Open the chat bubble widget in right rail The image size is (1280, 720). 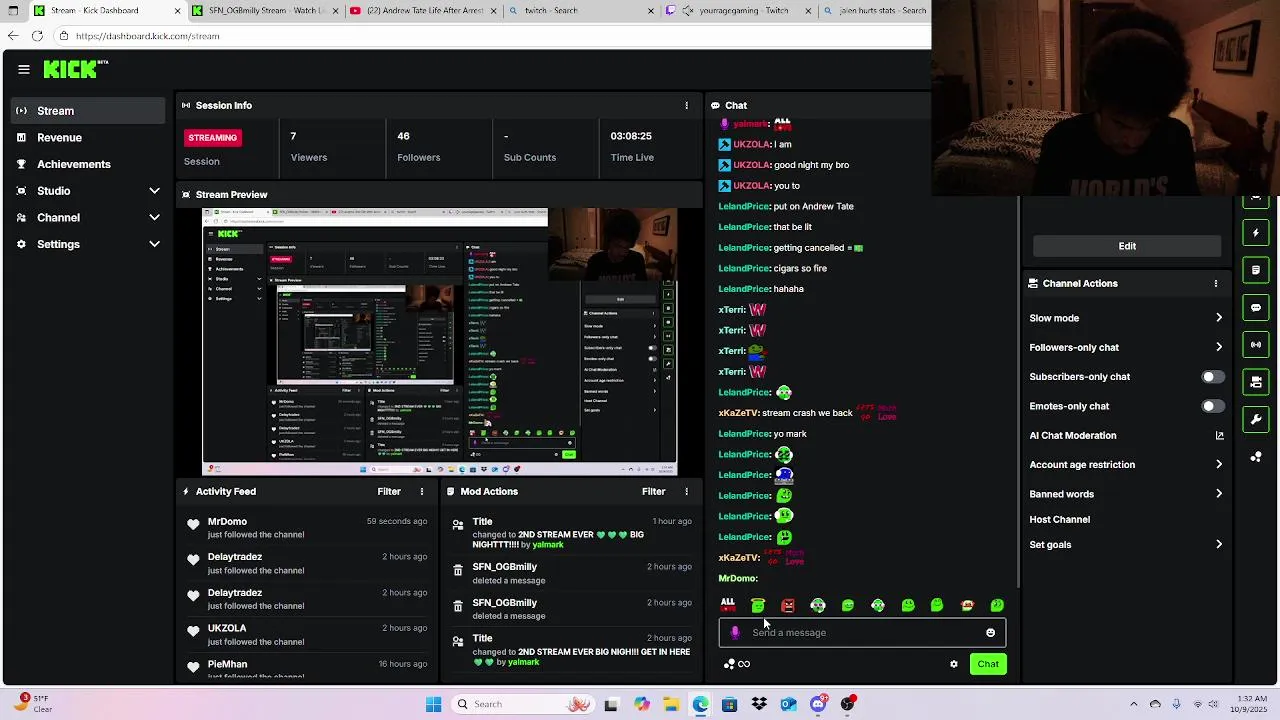pos(1256,307)
